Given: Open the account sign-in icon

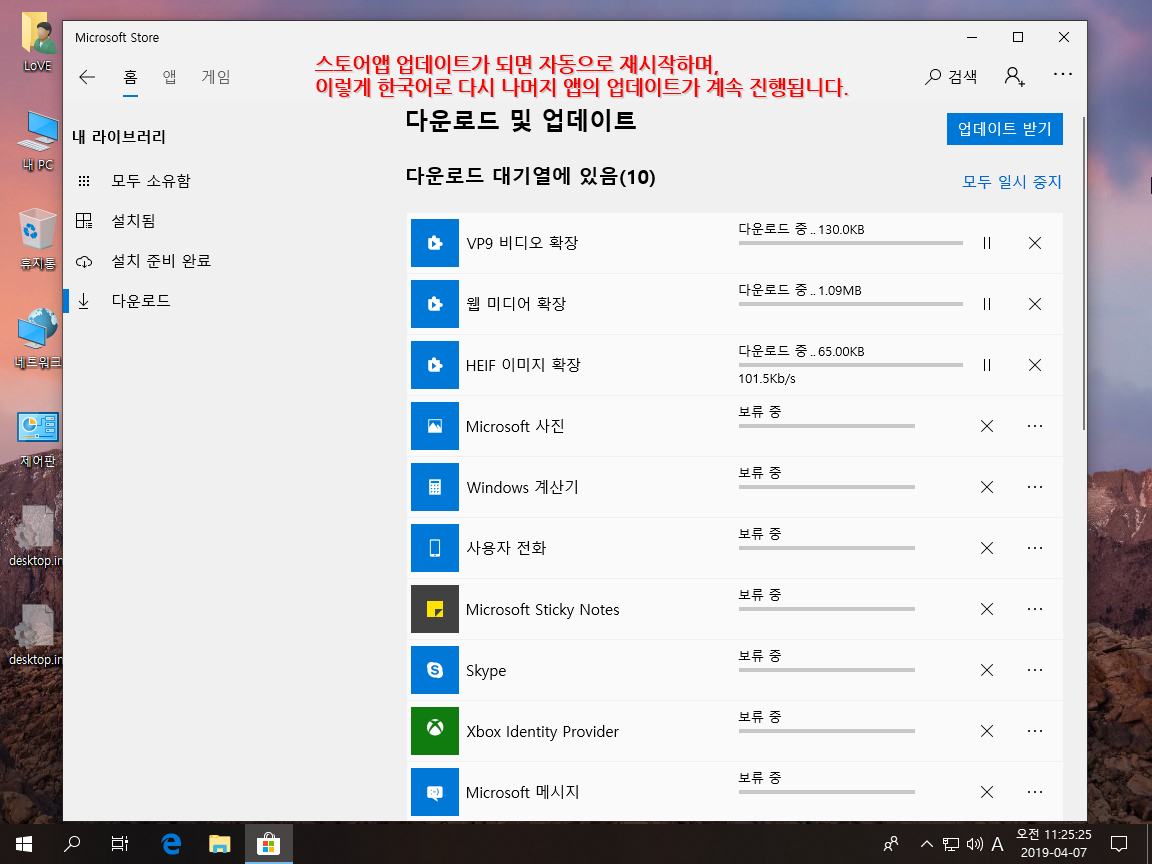Looking at the screenshot, I should 1015,76.
